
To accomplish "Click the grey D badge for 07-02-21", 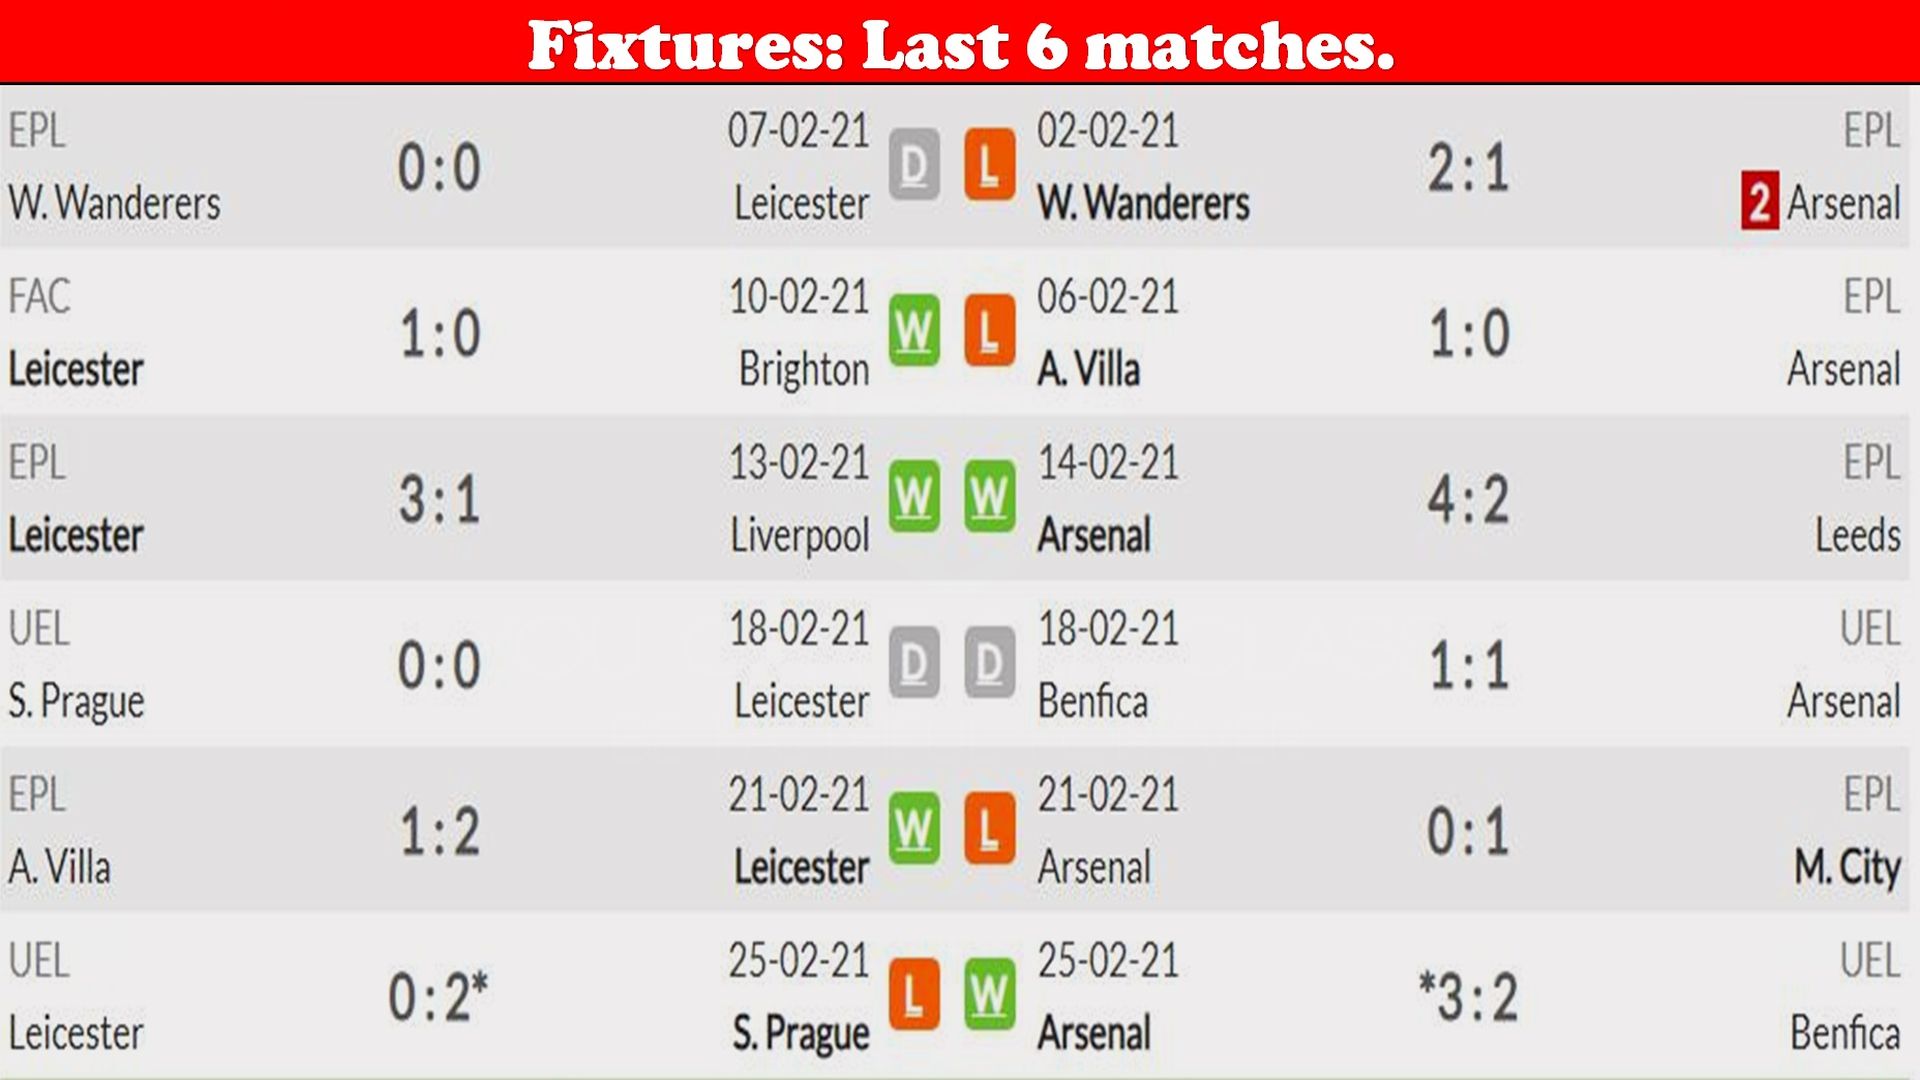I will coord(914,165).
